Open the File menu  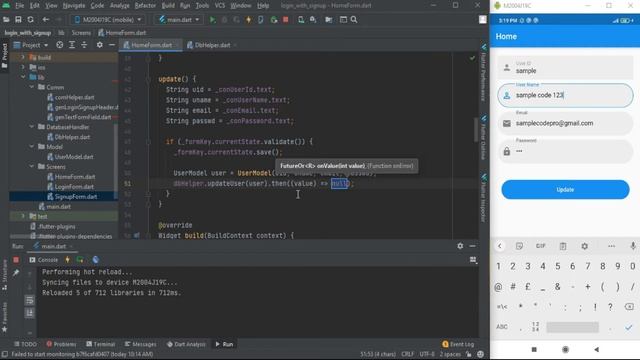20,6
